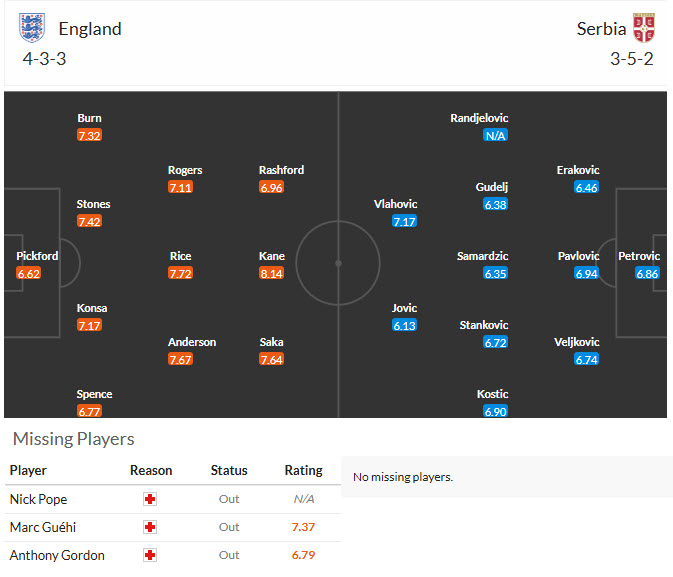Click the Rating column header
Image resolution: width=673 pixels, height=577 pixels.
303,470
